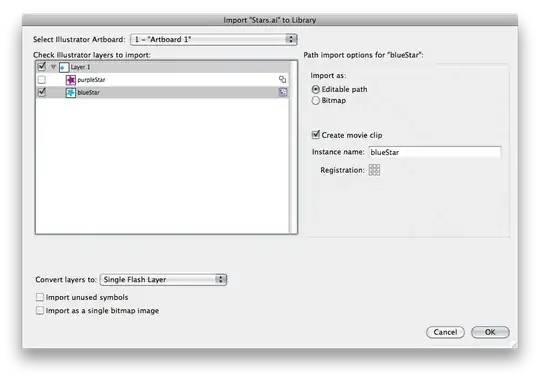Enable Import unused symbols

40,297
